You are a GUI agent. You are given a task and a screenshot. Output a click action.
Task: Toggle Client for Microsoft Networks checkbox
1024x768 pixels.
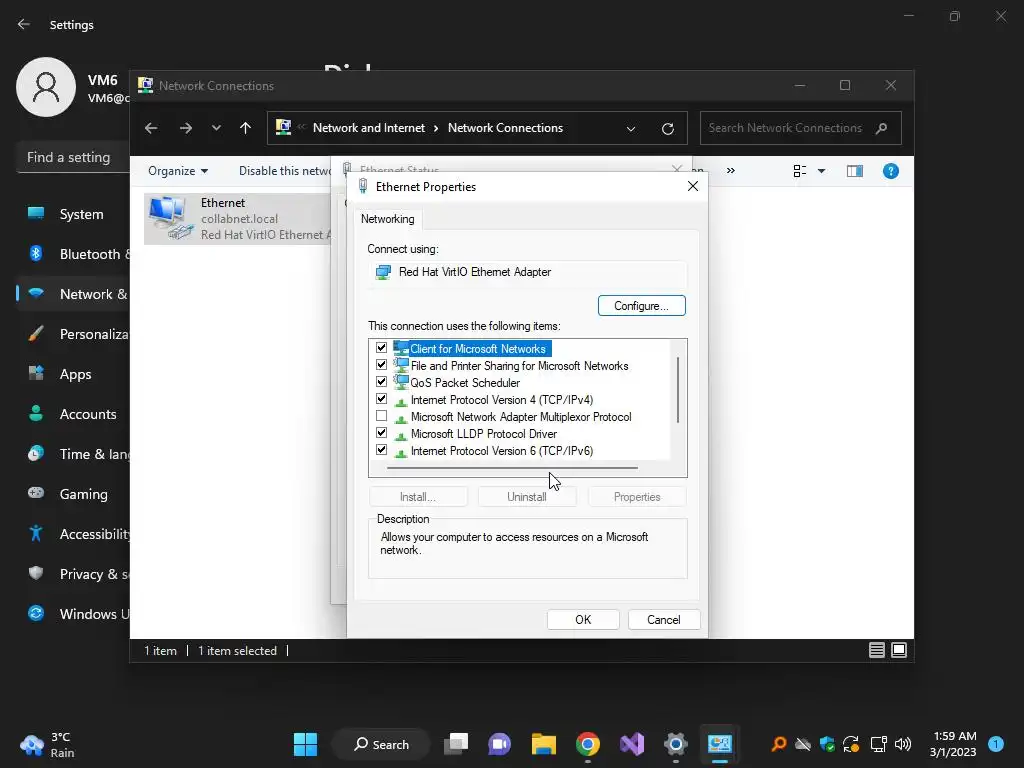point(381,348)
